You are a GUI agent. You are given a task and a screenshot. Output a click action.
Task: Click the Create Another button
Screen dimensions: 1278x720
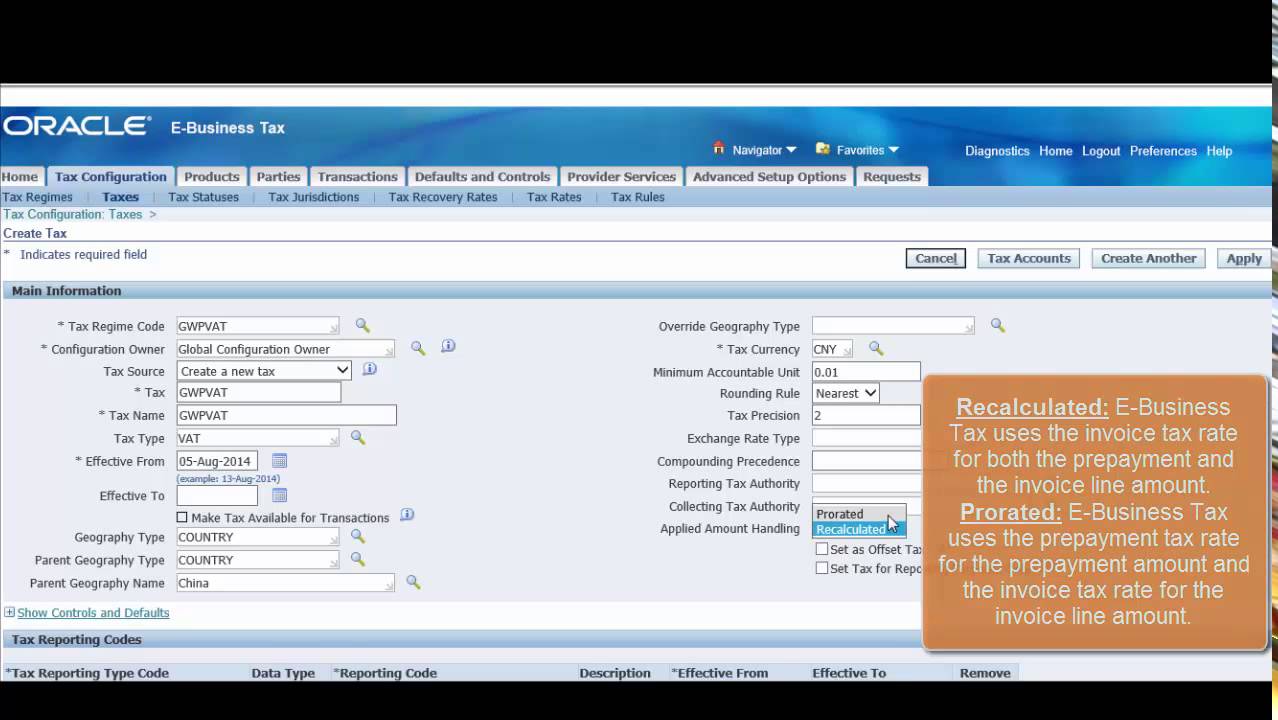click(1148, 258)
